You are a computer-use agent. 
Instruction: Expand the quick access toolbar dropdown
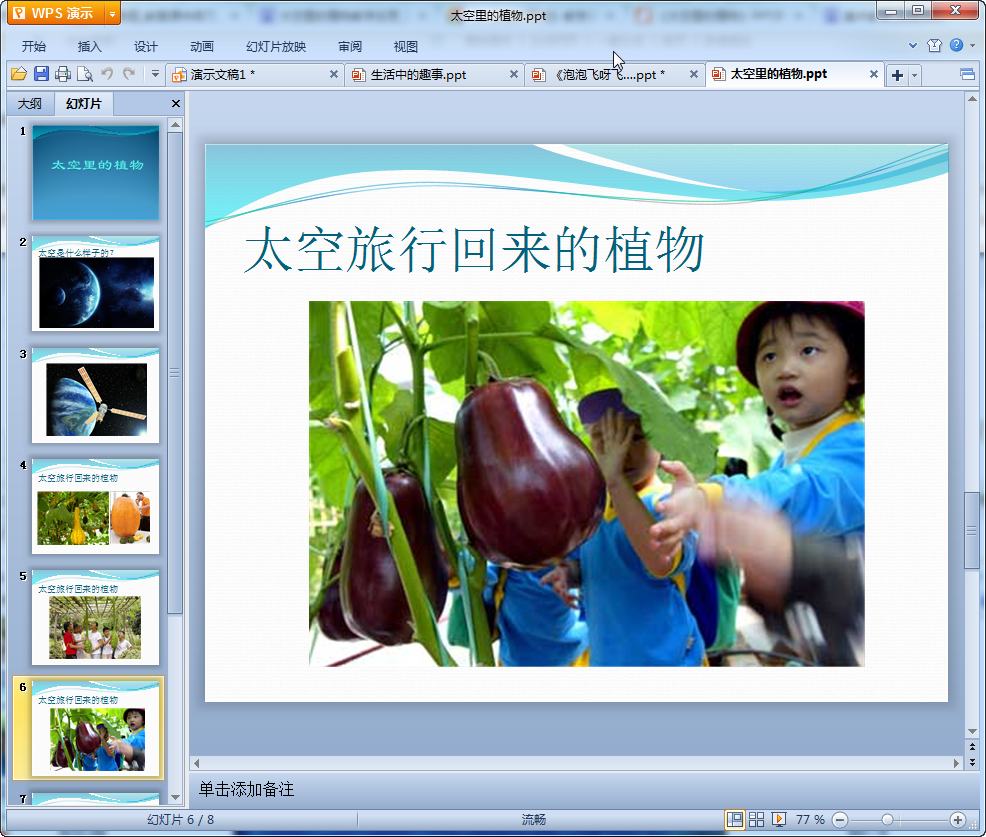(x=155, y=74)
